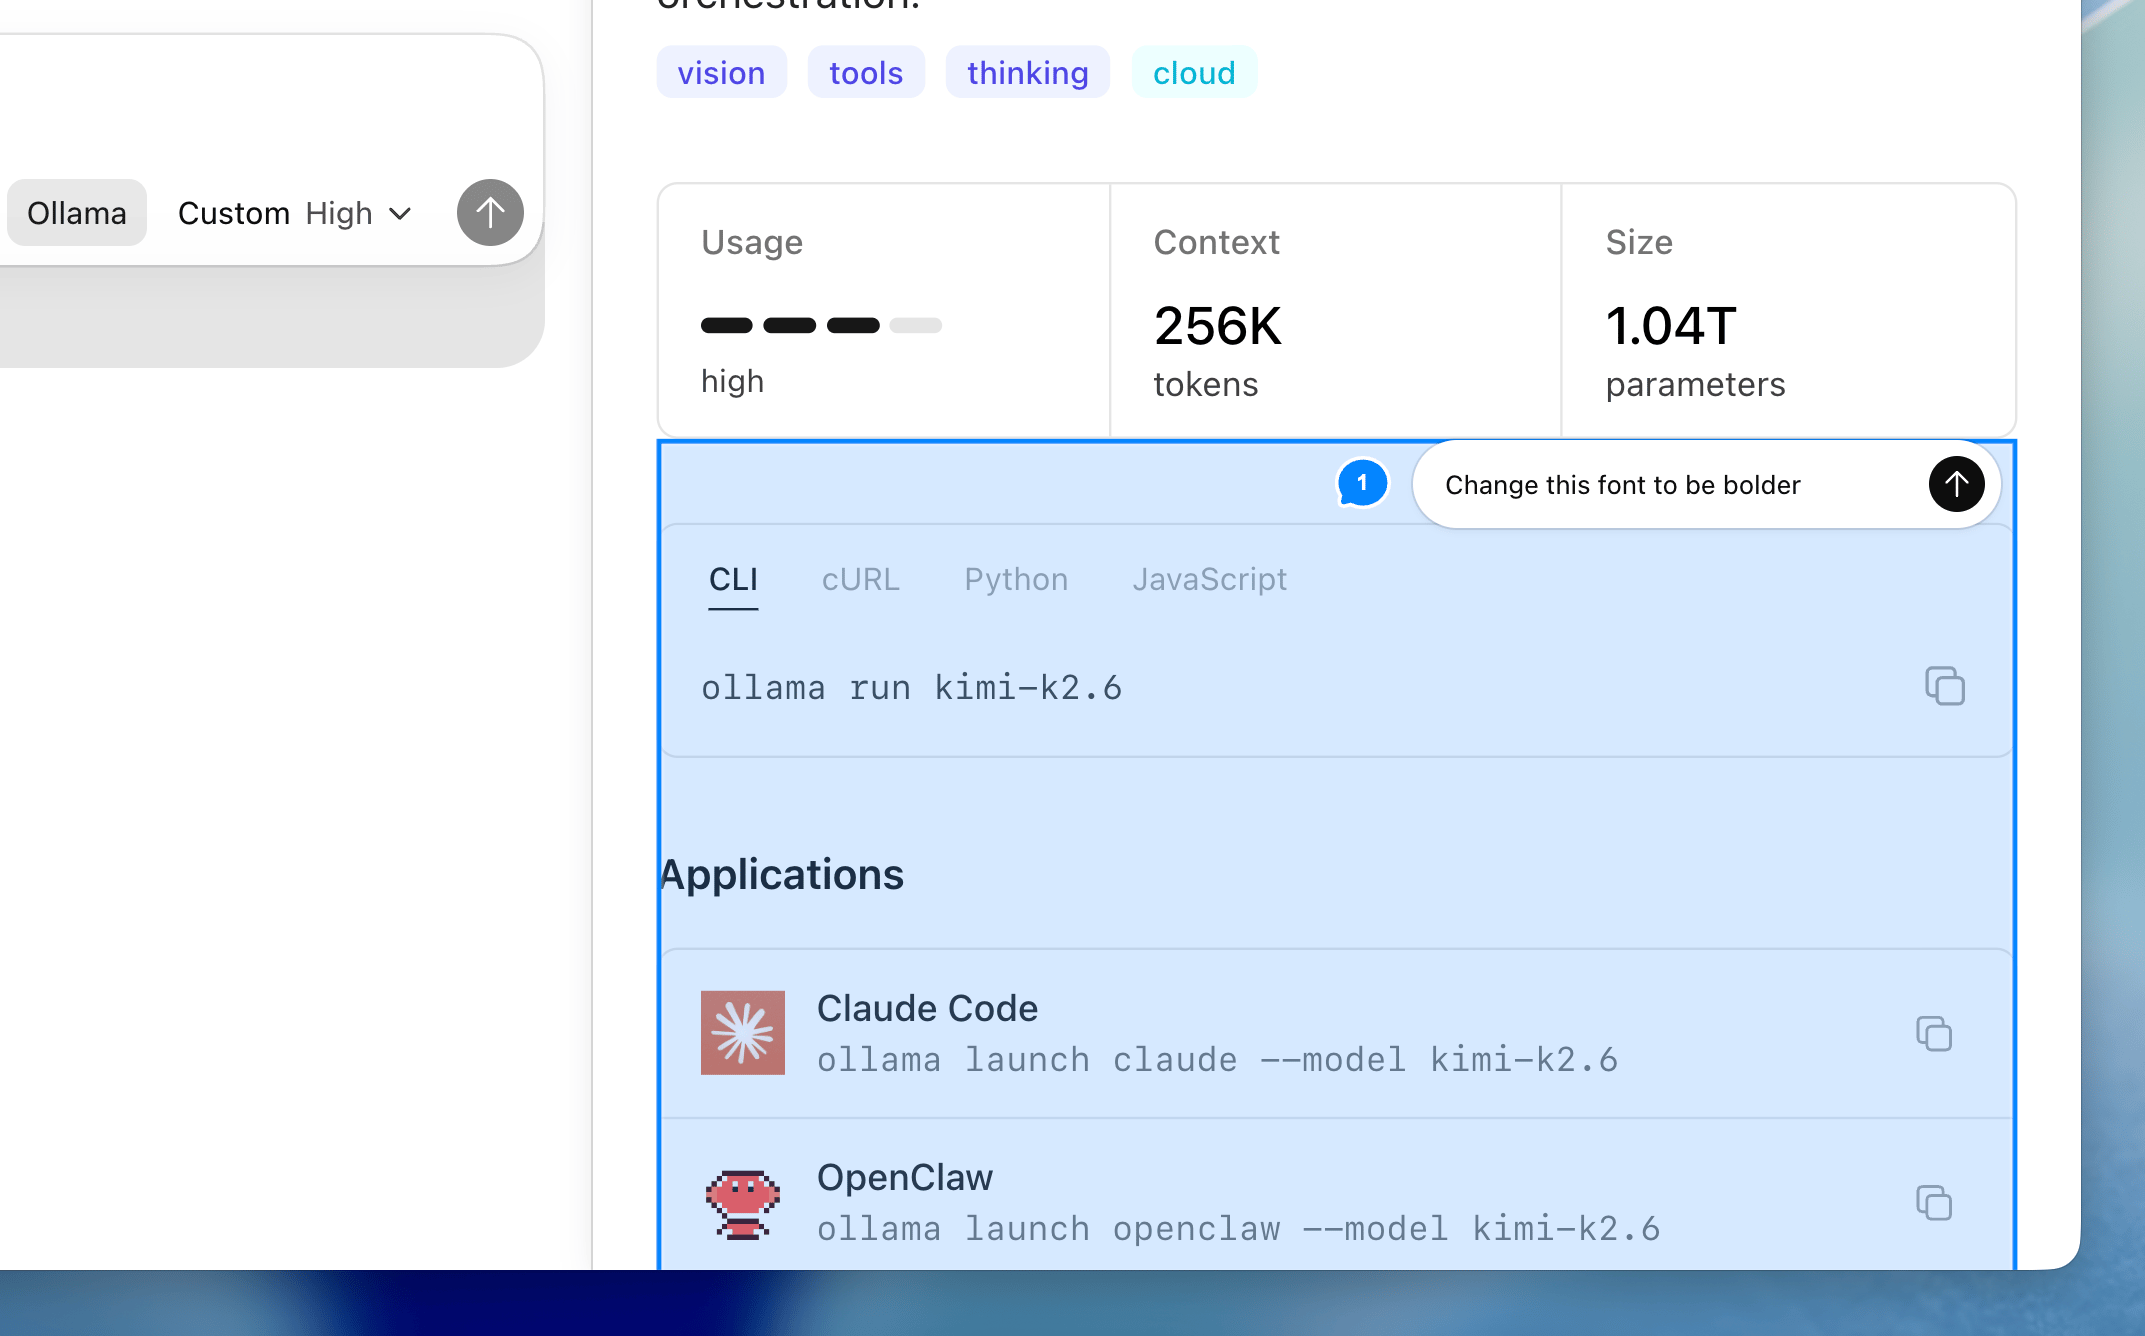This screenshot has height=1336, width=2145.
Task: Open the cloud tag
Action: (1194, 73)
